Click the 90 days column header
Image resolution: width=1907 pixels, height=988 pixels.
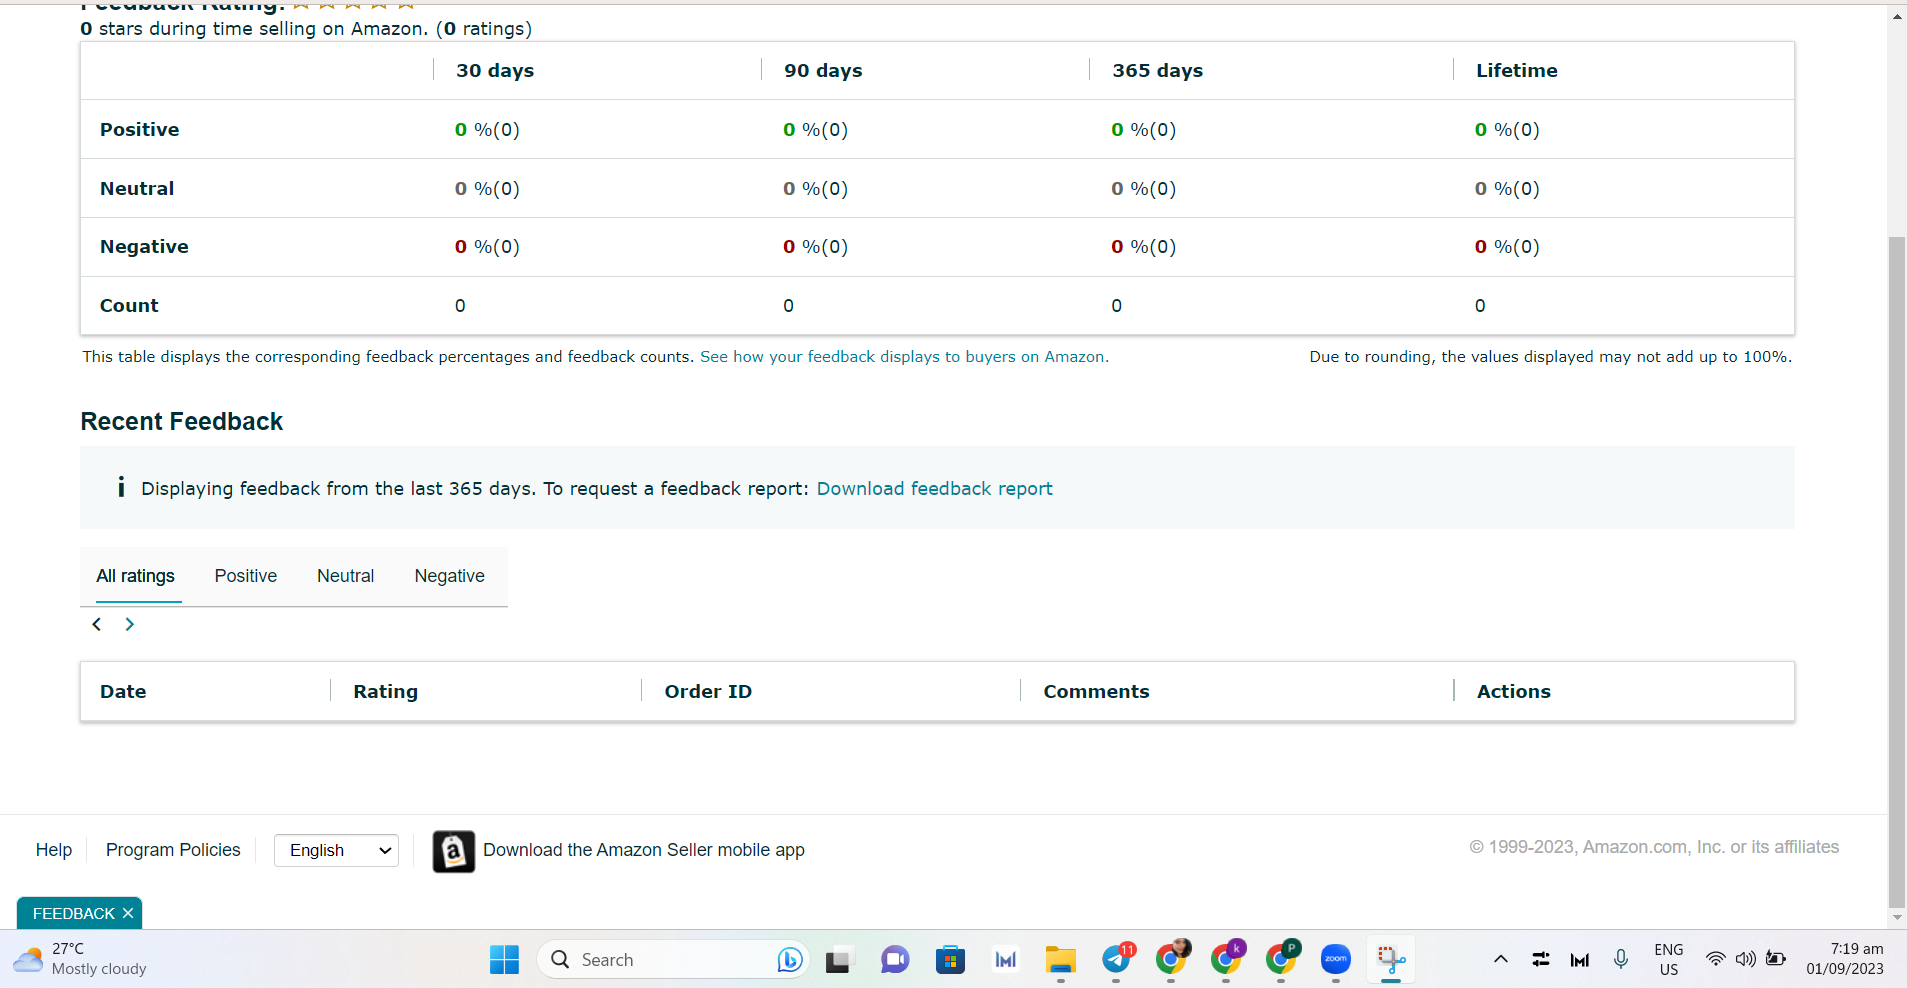click(x=823, y=71)
